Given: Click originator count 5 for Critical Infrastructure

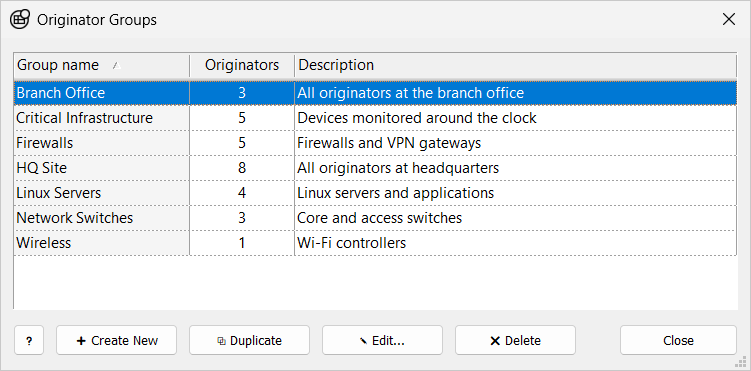Looking at the screenshot, I should click(x=242, y=118).
